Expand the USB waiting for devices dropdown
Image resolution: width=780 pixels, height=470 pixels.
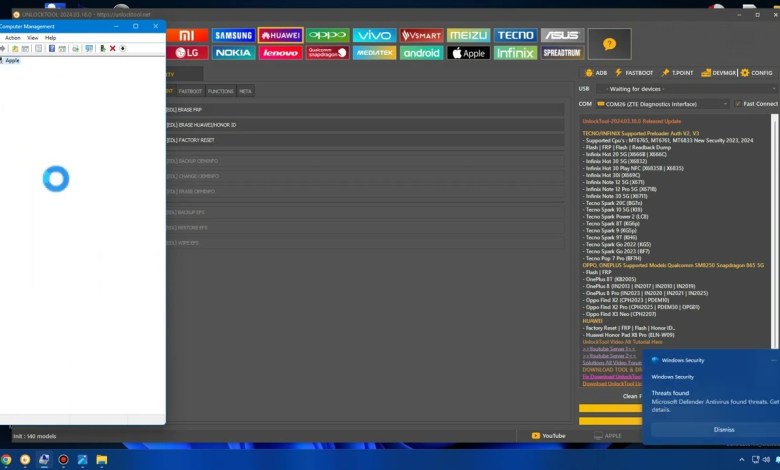686,89
